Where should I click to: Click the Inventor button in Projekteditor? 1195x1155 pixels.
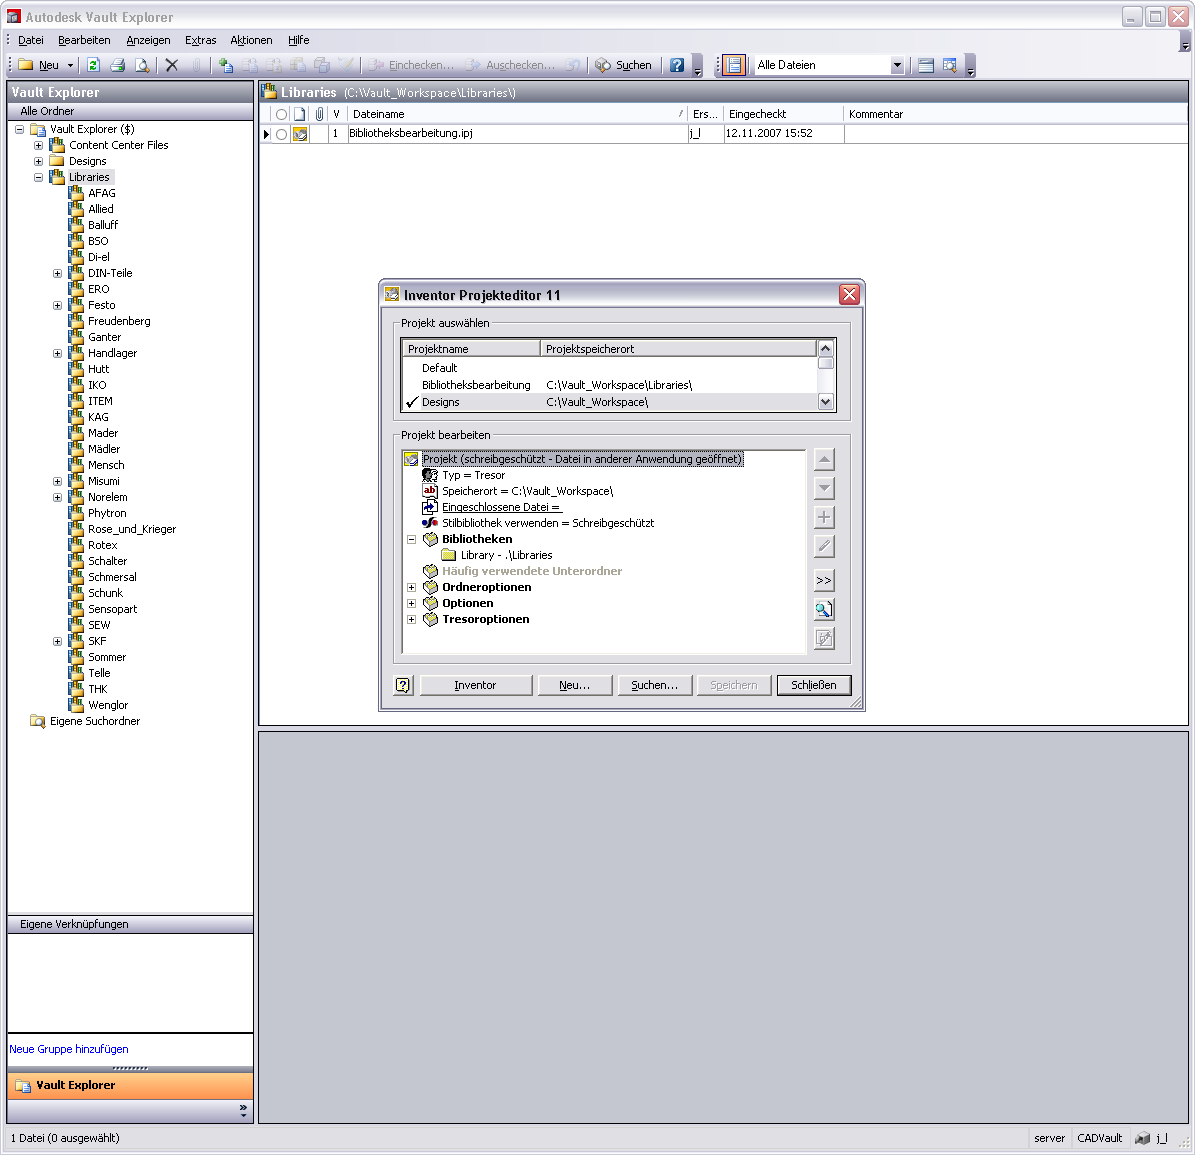pos(476,686)
